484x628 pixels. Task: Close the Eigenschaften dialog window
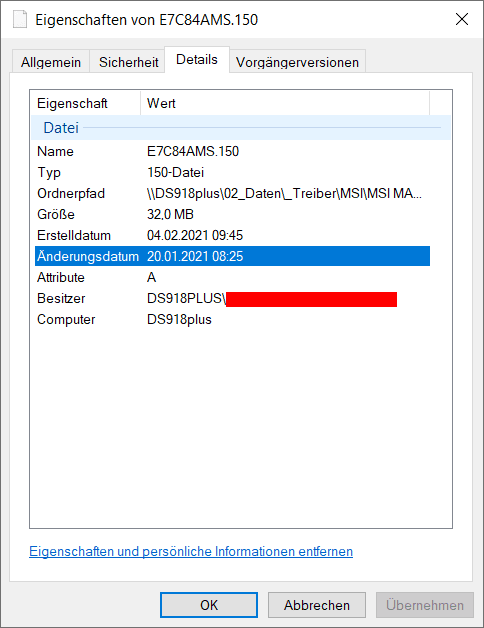coord(462,19)
